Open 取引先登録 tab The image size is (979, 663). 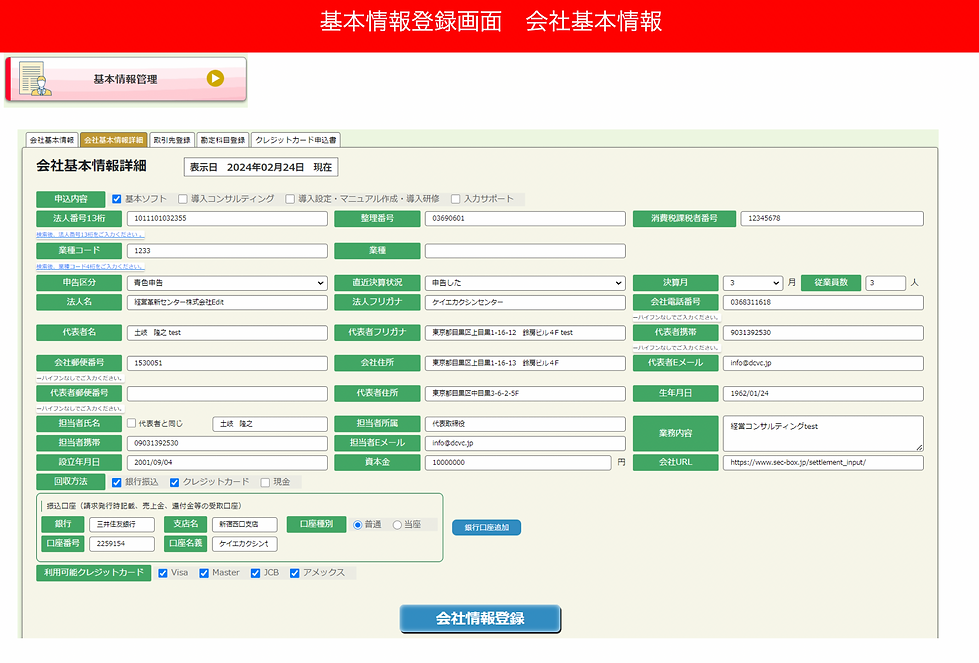point(172,140)
